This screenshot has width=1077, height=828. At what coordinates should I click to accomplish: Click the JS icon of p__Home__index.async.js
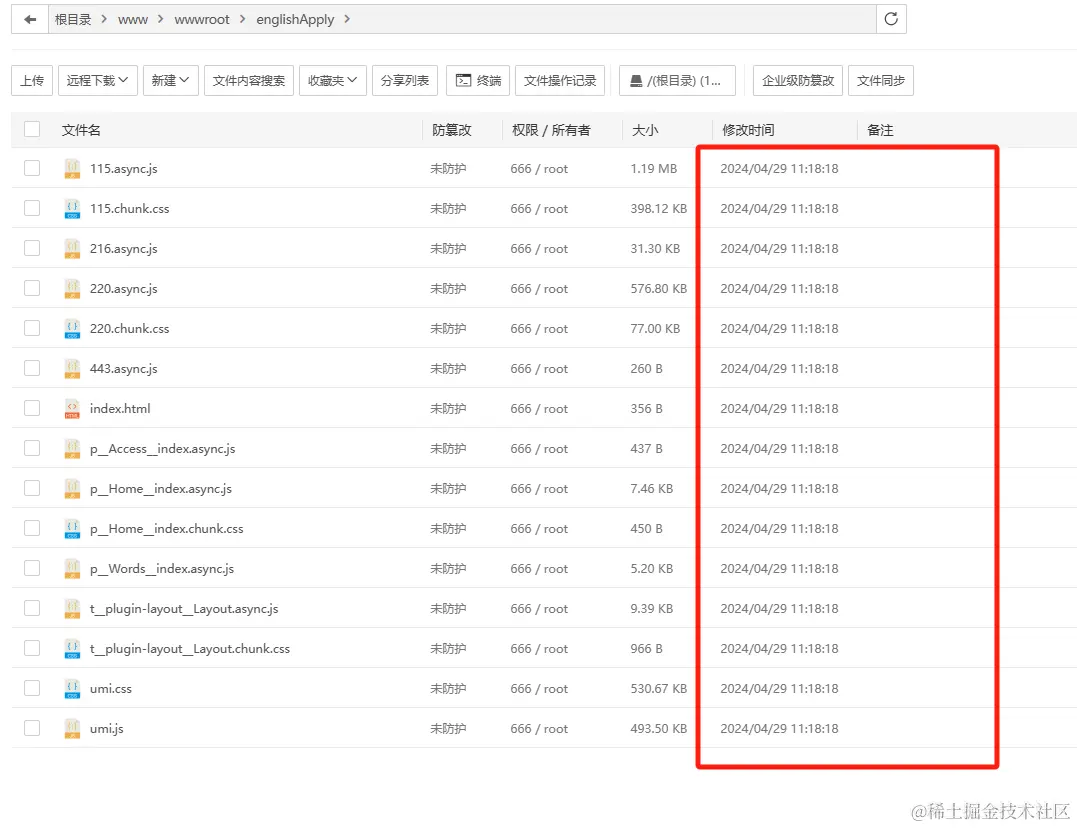point(72,489)
